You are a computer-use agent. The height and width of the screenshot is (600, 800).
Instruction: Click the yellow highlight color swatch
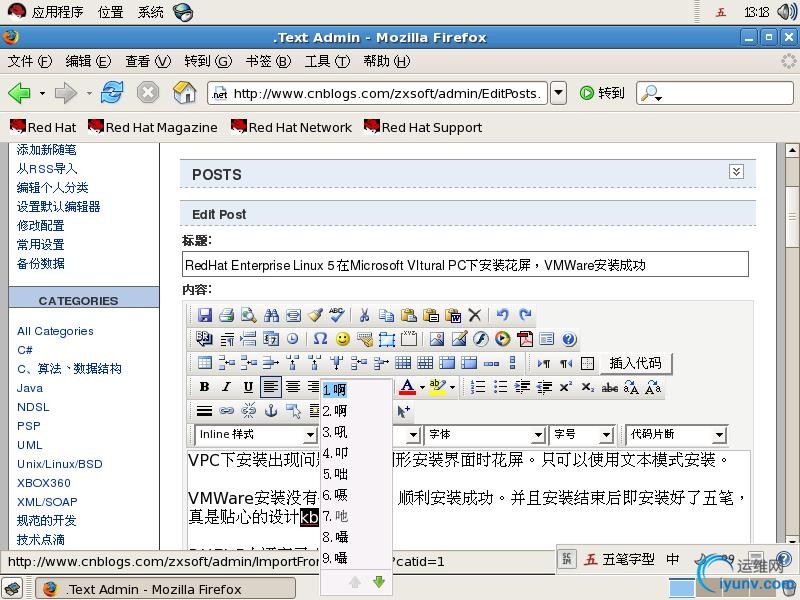[x=438, y=387]
